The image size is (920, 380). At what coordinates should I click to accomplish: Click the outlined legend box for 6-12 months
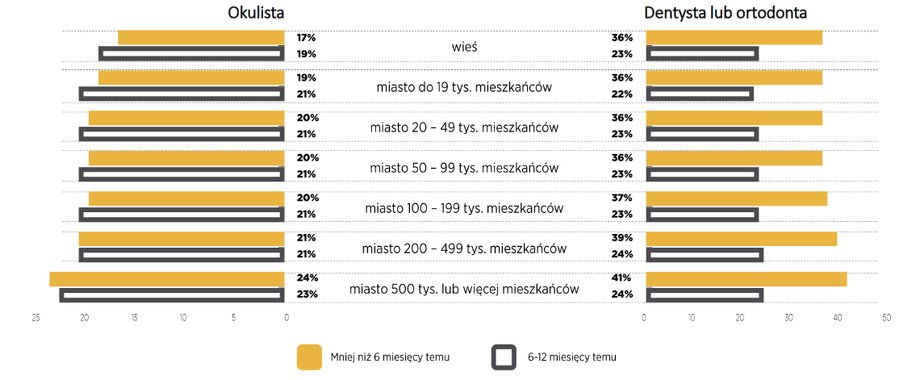click(504, 357)
